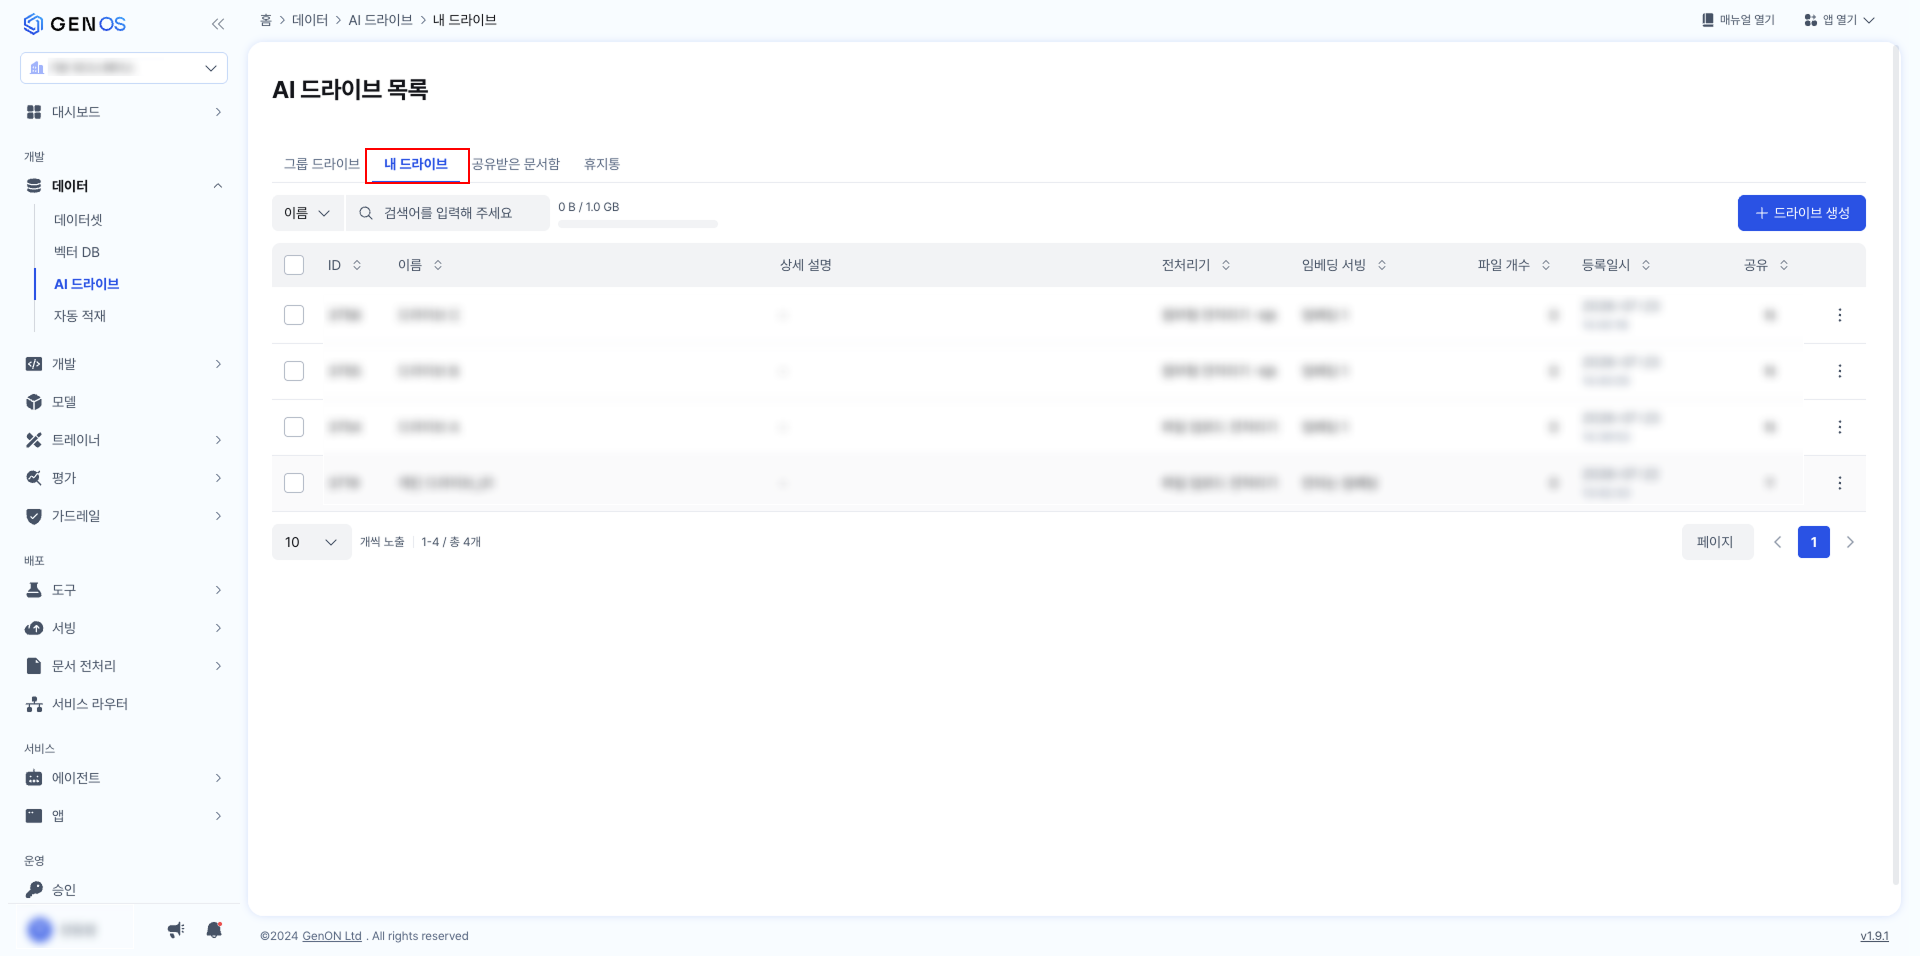Open the kebab menu for the last drive row

pos(1839,483)
